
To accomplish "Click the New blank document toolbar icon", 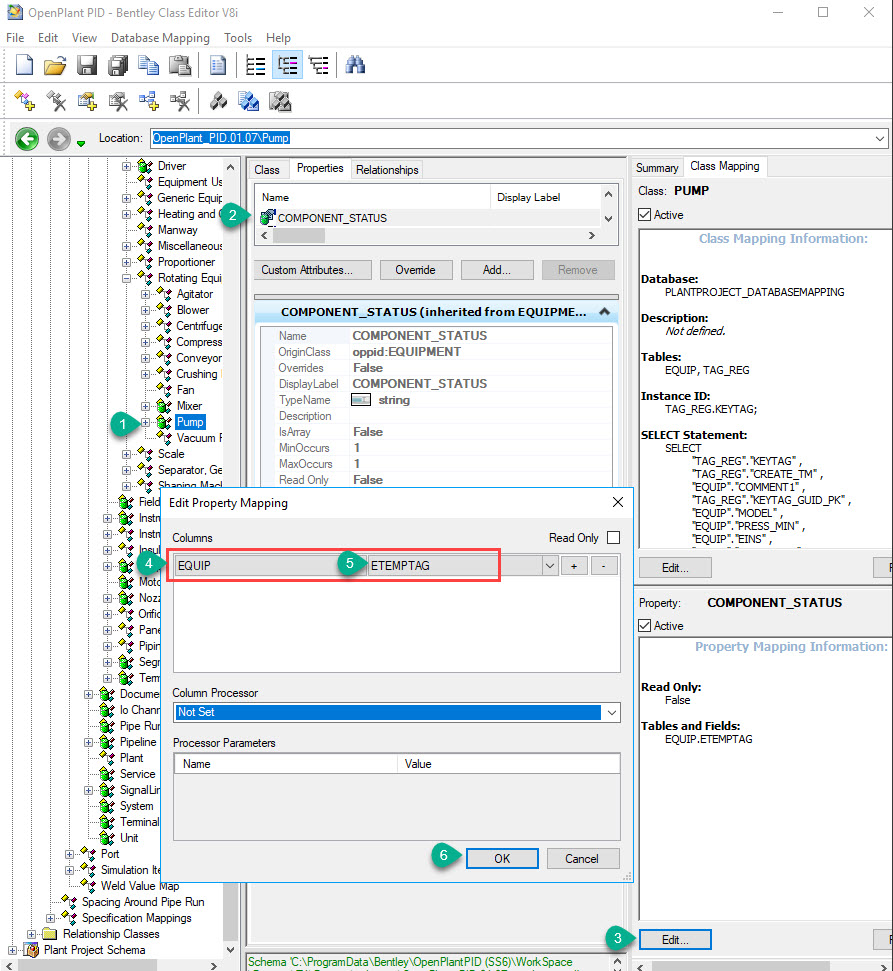I will 24,65.
